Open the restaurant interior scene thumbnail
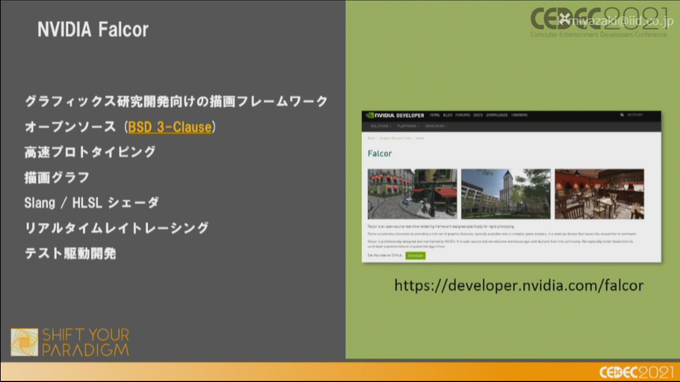The width and height of the screenshot is (680, 382). [x=599, y=194]
